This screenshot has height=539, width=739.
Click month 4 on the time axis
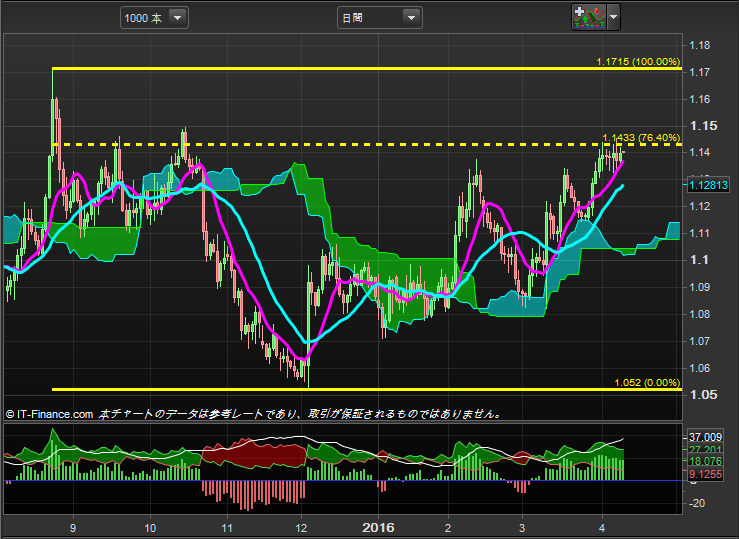(x=602, y=528)
